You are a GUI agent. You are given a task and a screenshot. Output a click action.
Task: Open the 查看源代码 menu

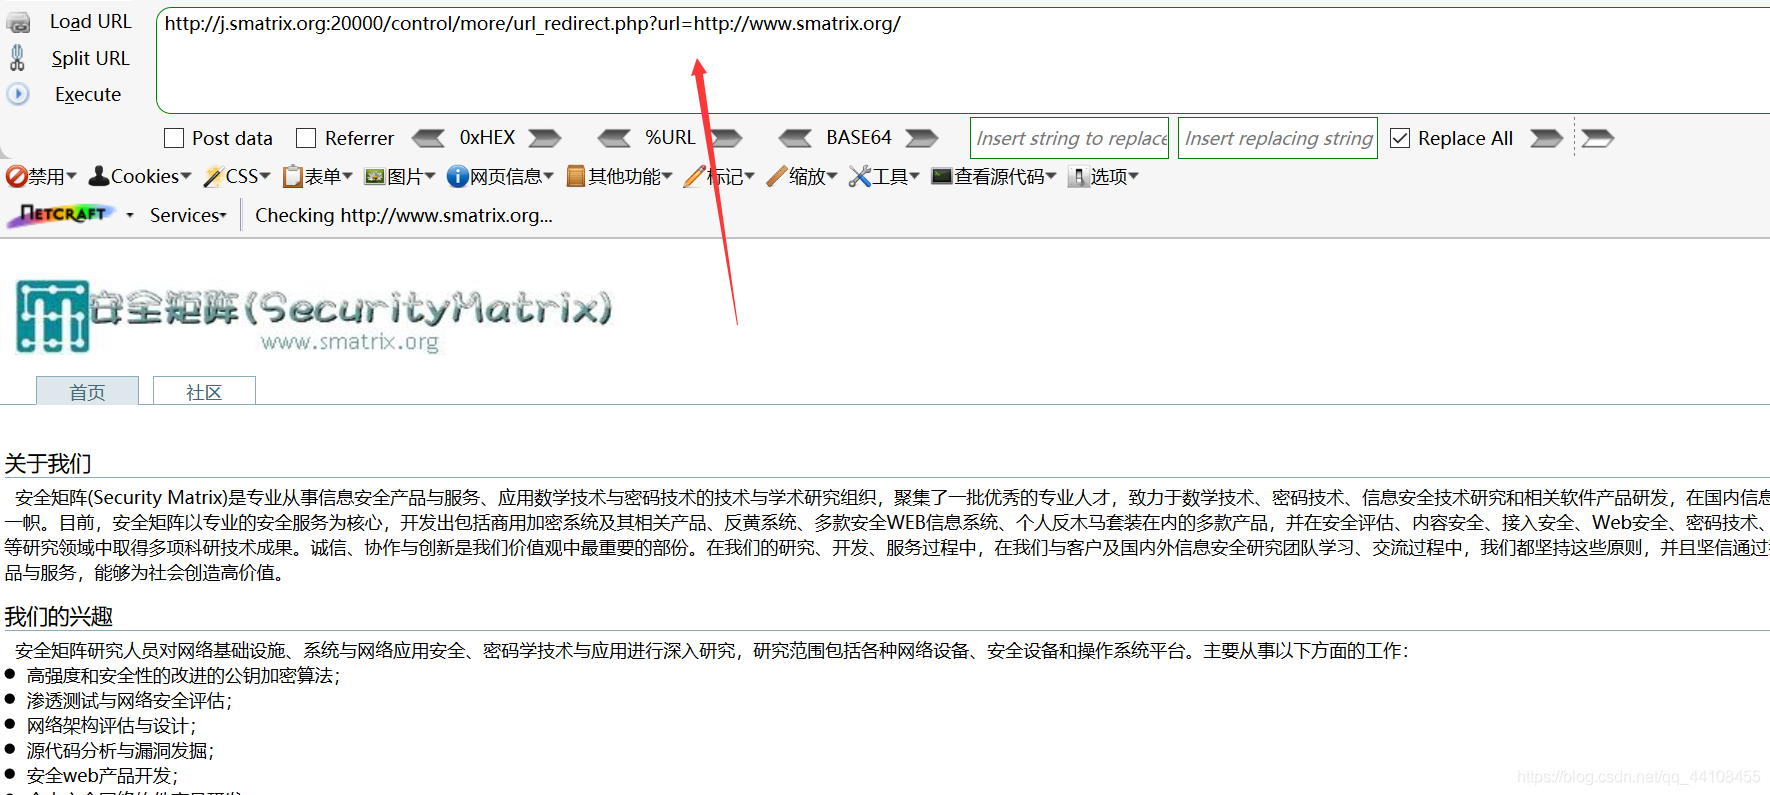pyautogui.click(x=1005, y=177)
